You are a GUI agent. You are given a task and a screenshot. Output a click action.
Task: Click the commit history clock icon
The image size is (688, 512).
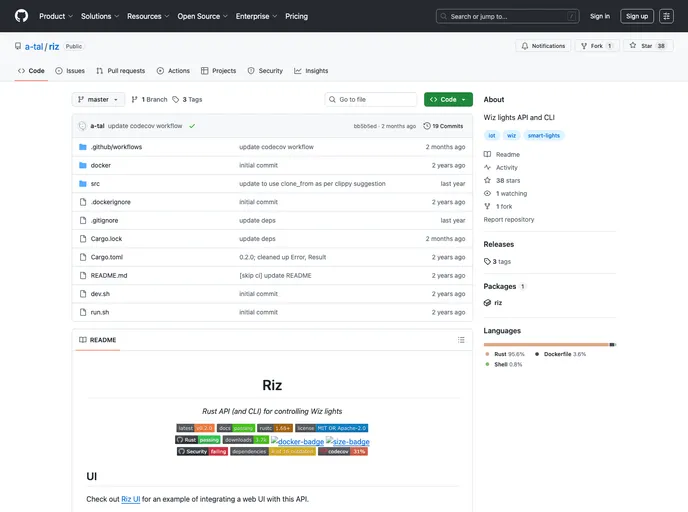point(426,126)
